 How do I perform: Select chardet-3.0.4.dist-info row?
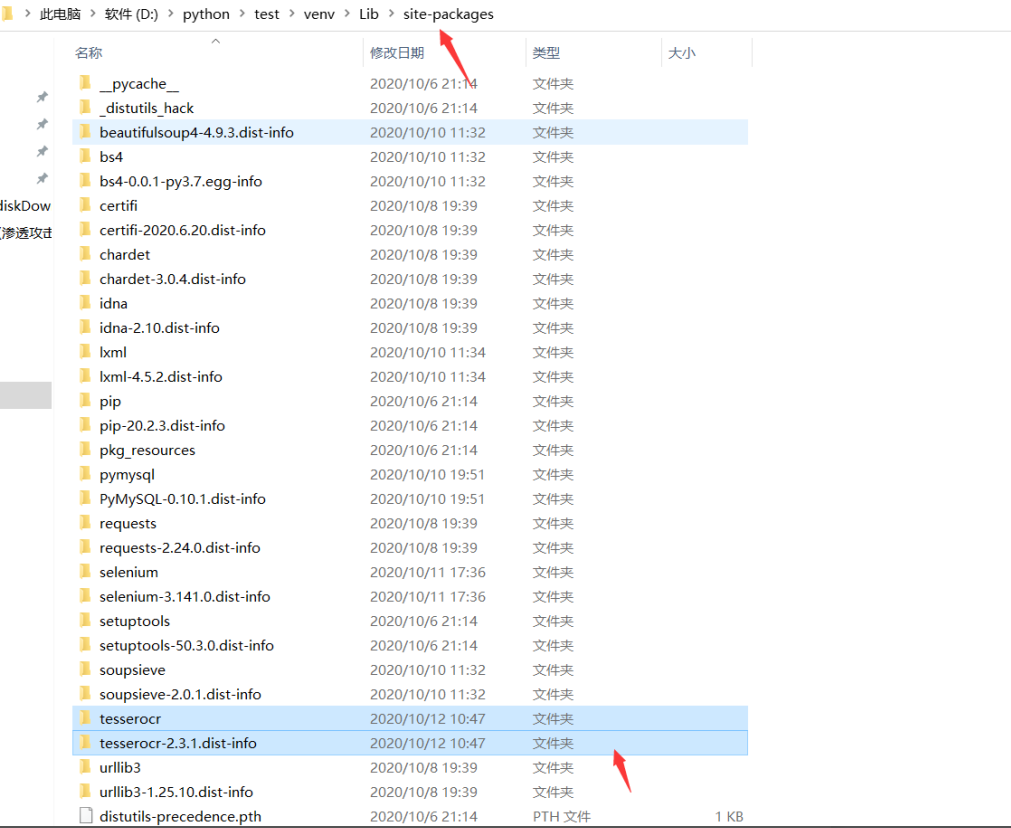coord(410,279)
